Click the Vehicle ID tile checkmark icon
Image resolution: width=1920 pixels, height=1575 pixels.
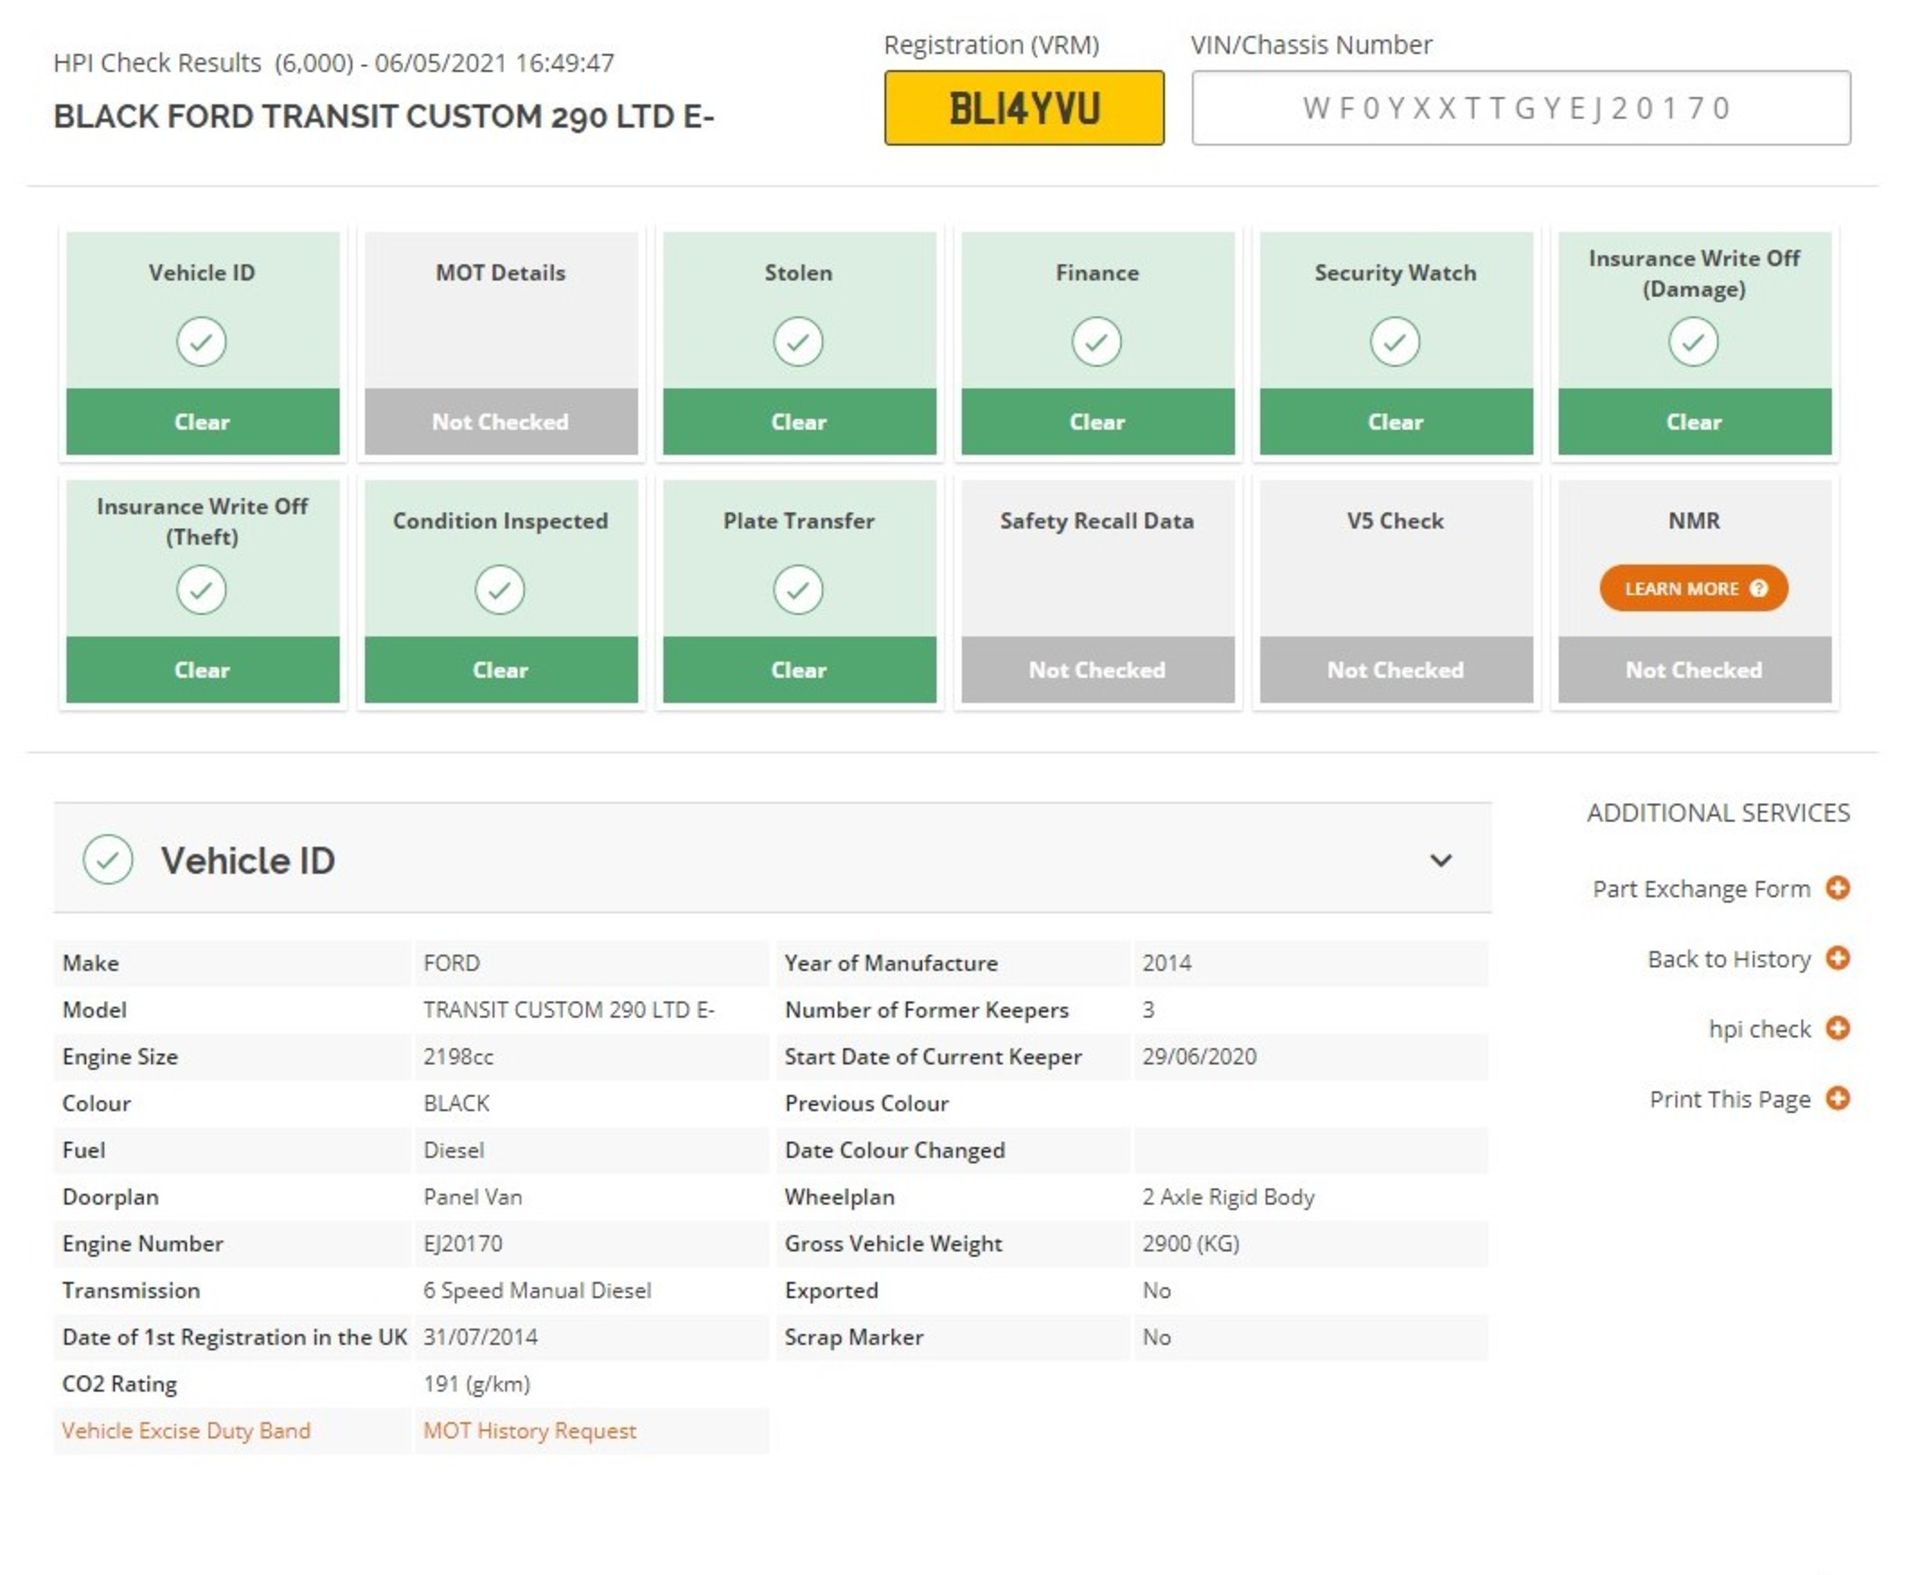click(x=201, y=341)
